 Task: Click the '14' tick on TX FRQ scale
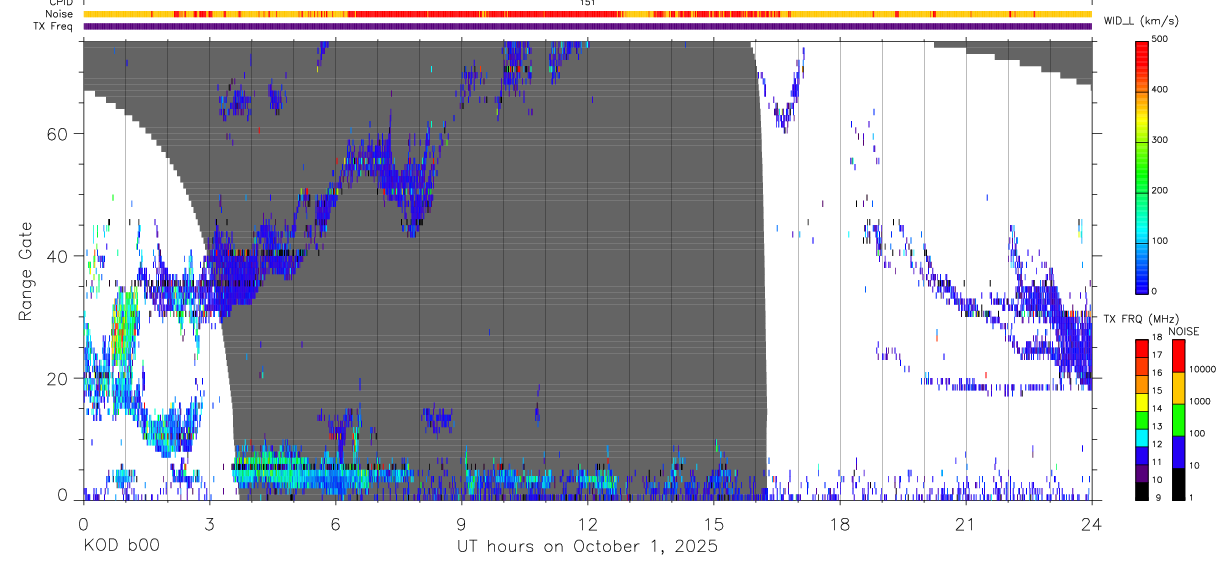click(x=1157, y=409)
